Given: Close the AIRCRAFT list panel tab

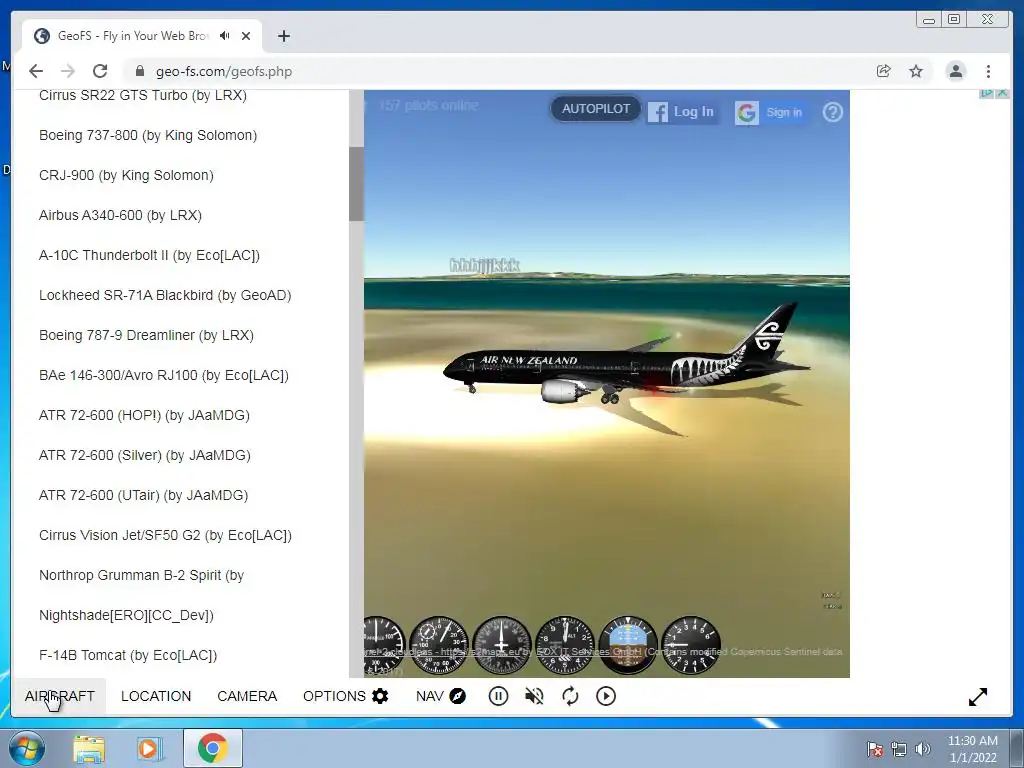Looking at the screenshot, I should pos(59,696).
